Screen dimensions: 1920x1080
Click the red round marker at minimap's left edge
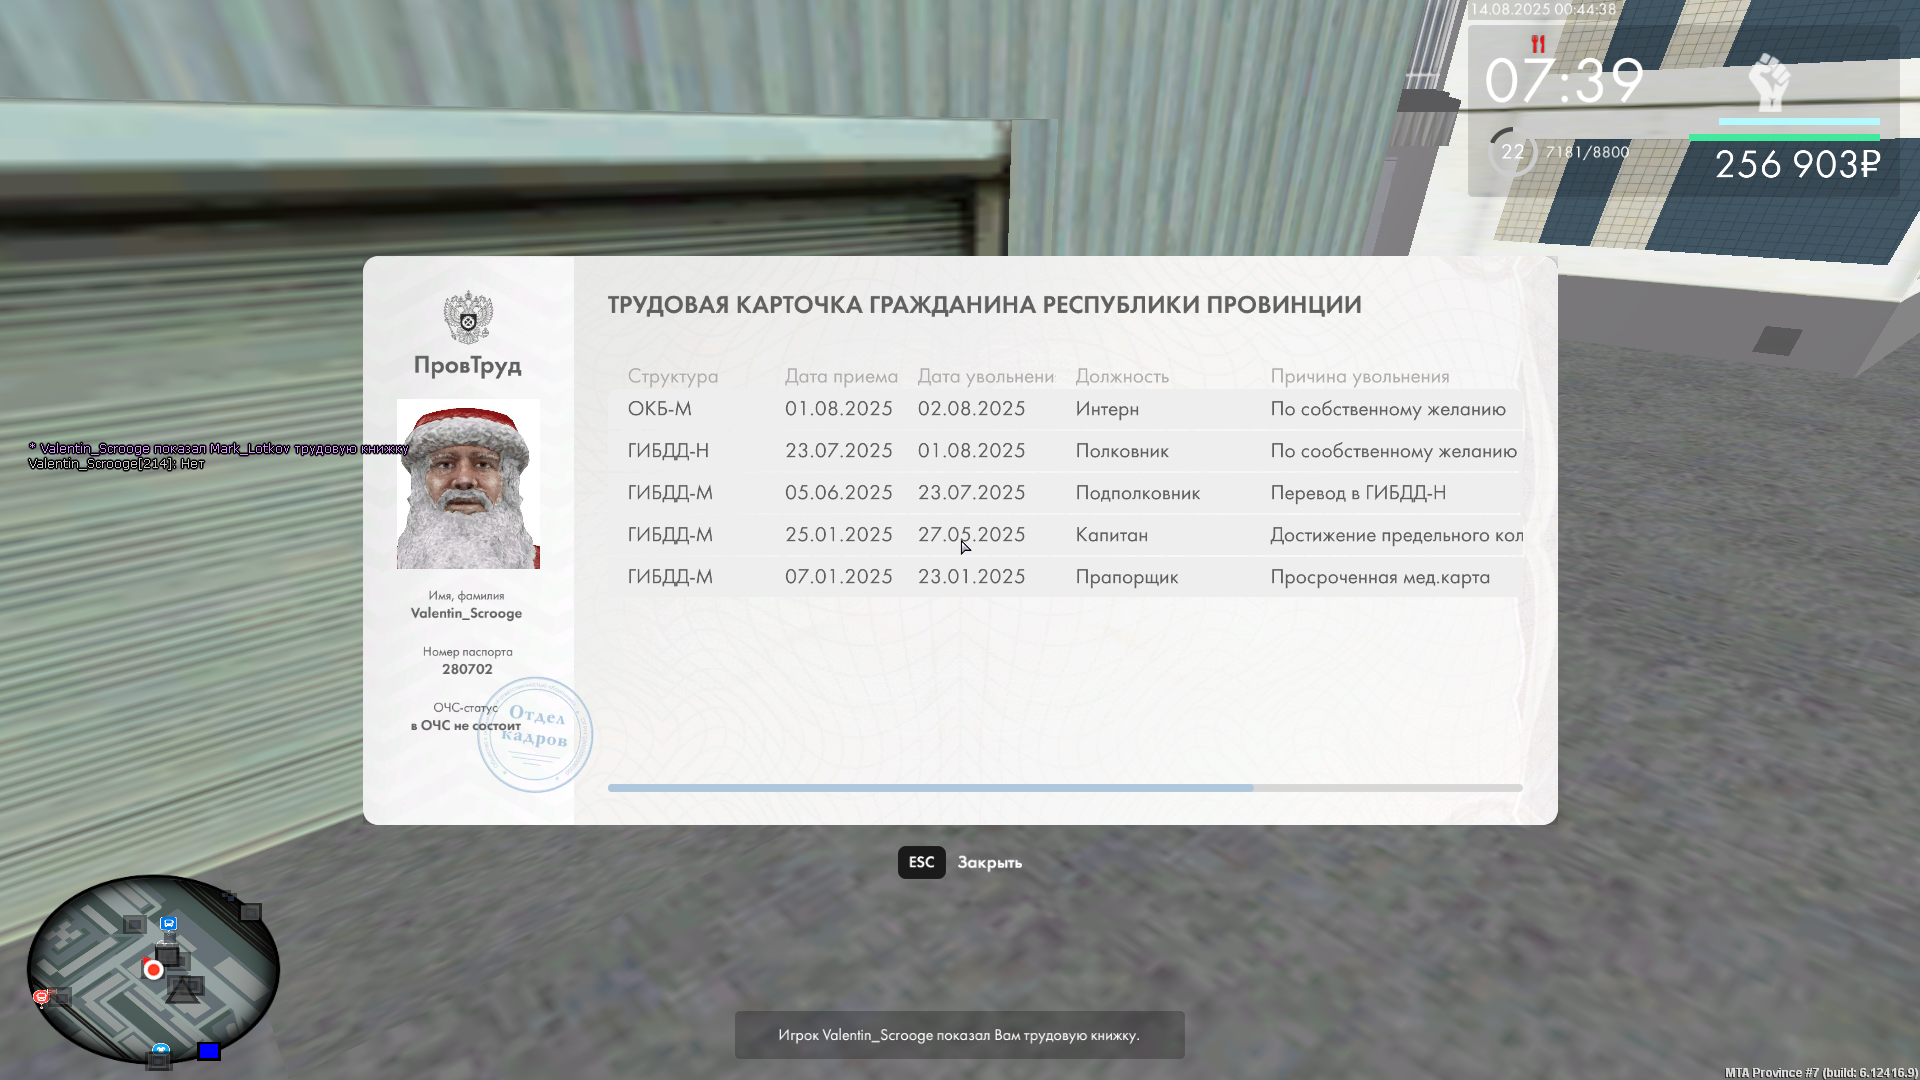pos(41,997)
